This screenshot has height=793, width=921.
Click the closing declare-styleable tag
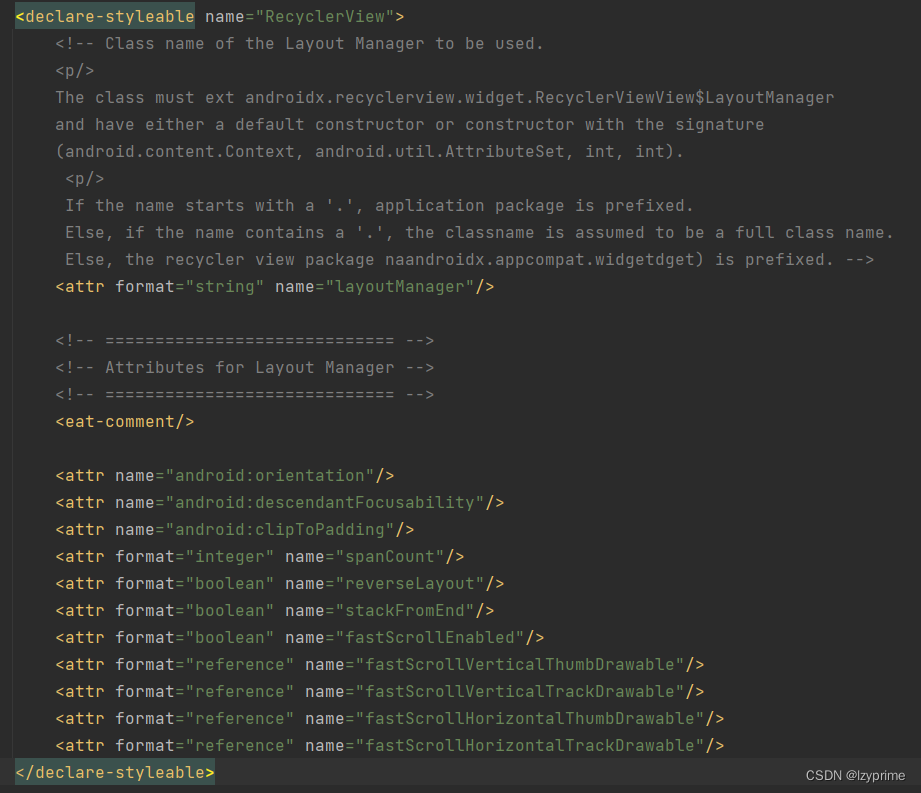pos(115,772)
